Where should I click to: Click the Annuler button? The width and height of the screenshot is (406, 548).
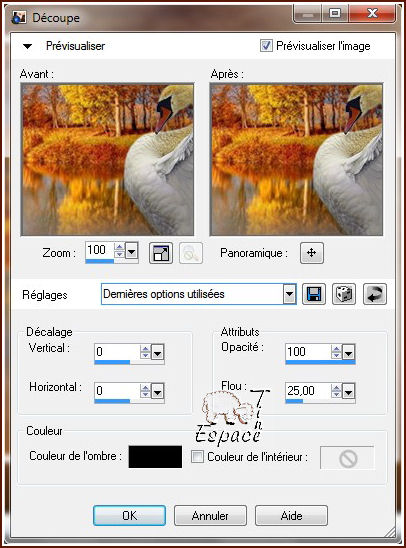pyautogui.click(x=210, y=515)
